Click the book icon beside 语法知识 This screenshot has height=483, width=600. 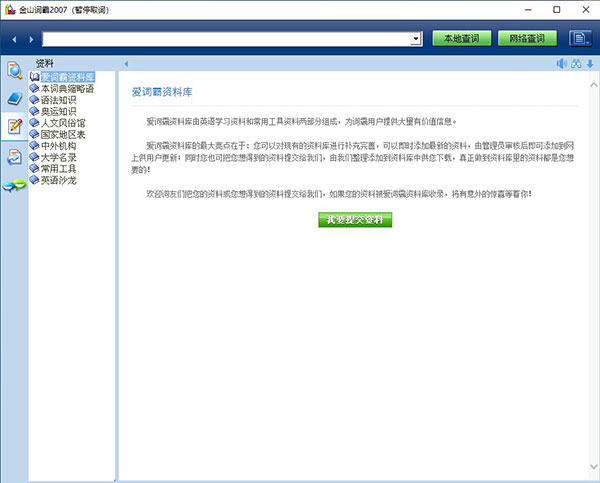pyautogui.click(x=34, y=100)
